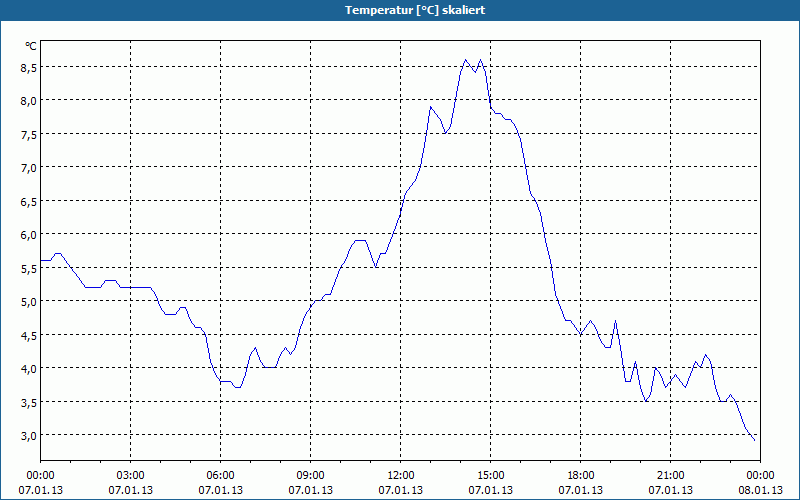Click the 6,0 y-axis label
Screen dimensions: 800x500
28,235
